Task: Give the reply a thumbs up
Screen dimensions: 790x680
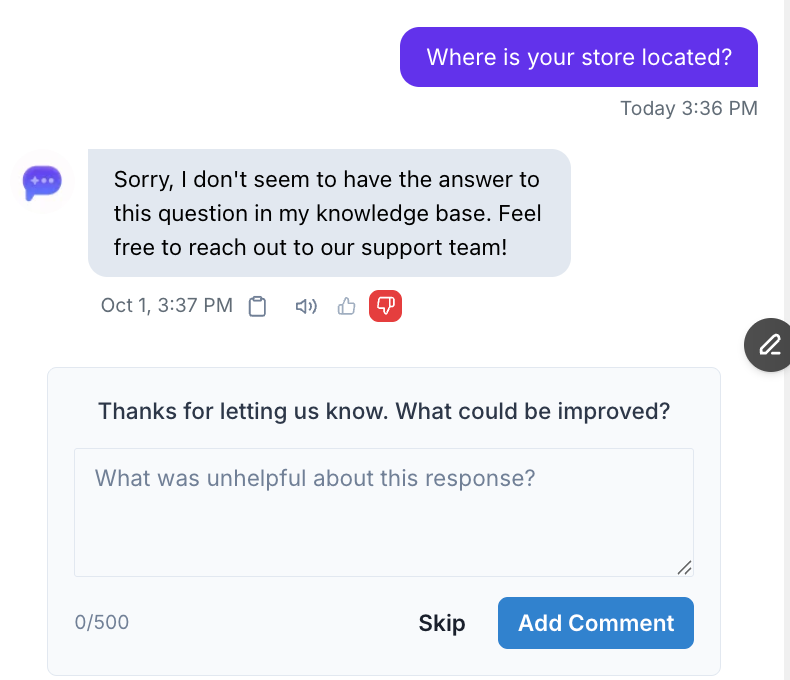Action: point(346,306)
